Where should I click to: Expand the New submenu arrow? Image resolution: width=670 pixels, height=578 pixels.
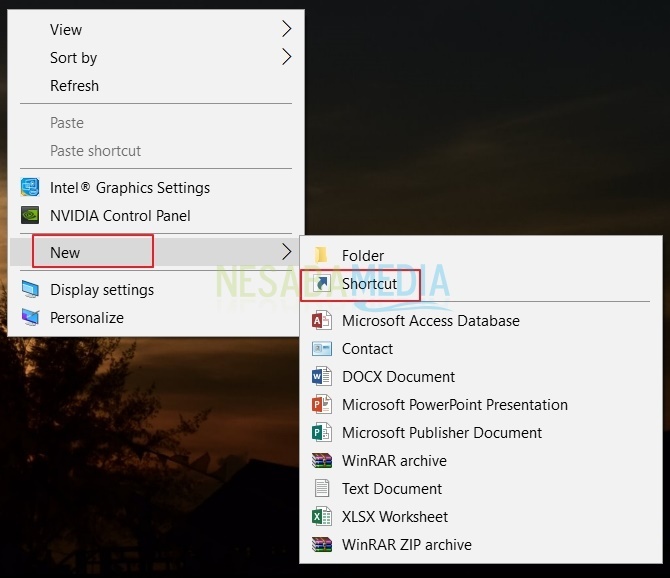tap(286, 252)
